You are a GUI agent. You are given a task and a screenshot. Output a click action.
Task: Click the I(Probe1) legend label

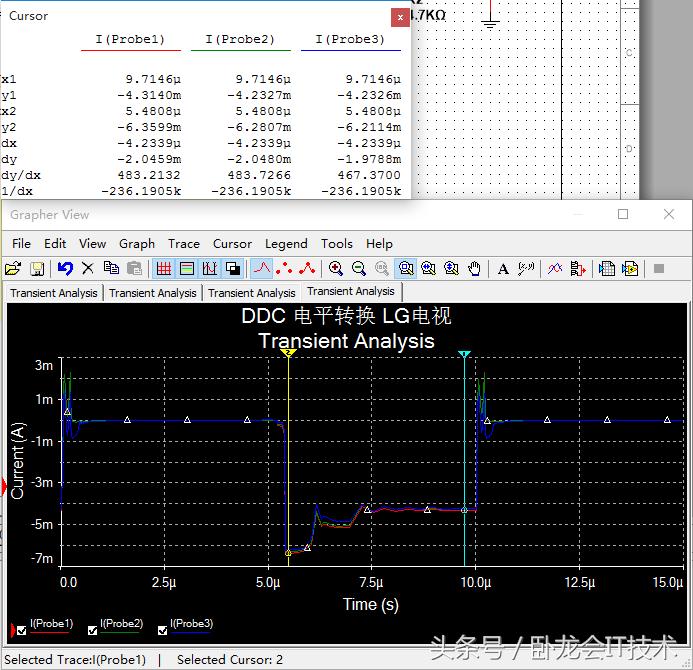pos(51,624)
